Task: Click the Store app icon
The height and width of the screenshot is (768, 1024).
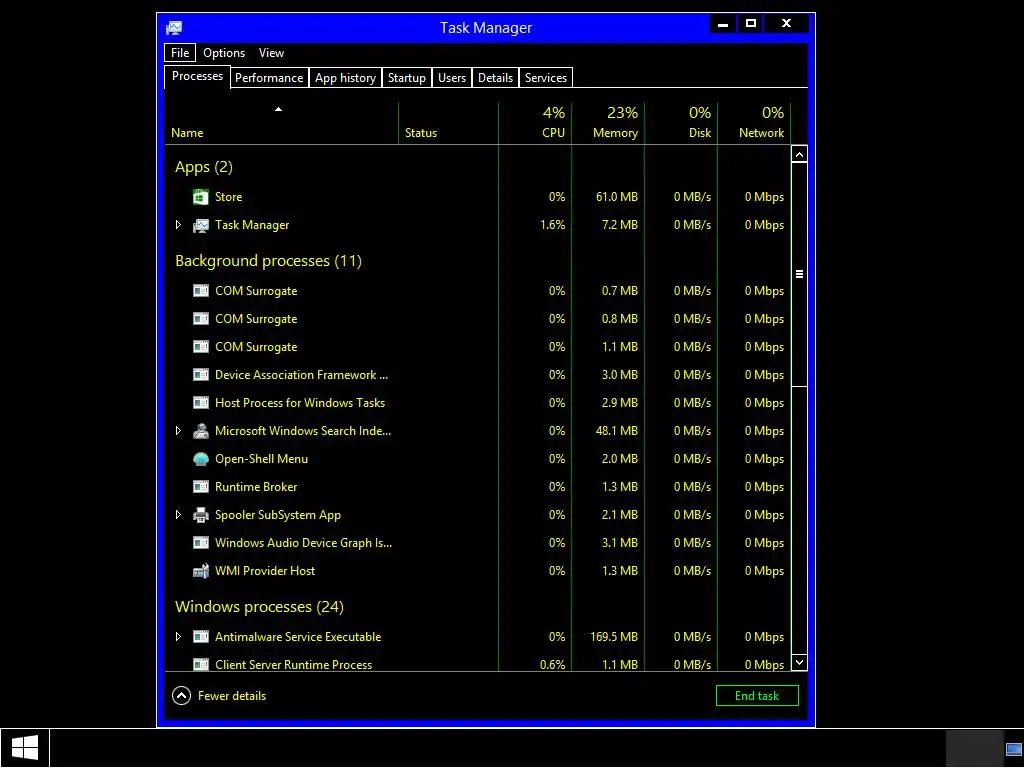Action: click(x=200, y=197)
